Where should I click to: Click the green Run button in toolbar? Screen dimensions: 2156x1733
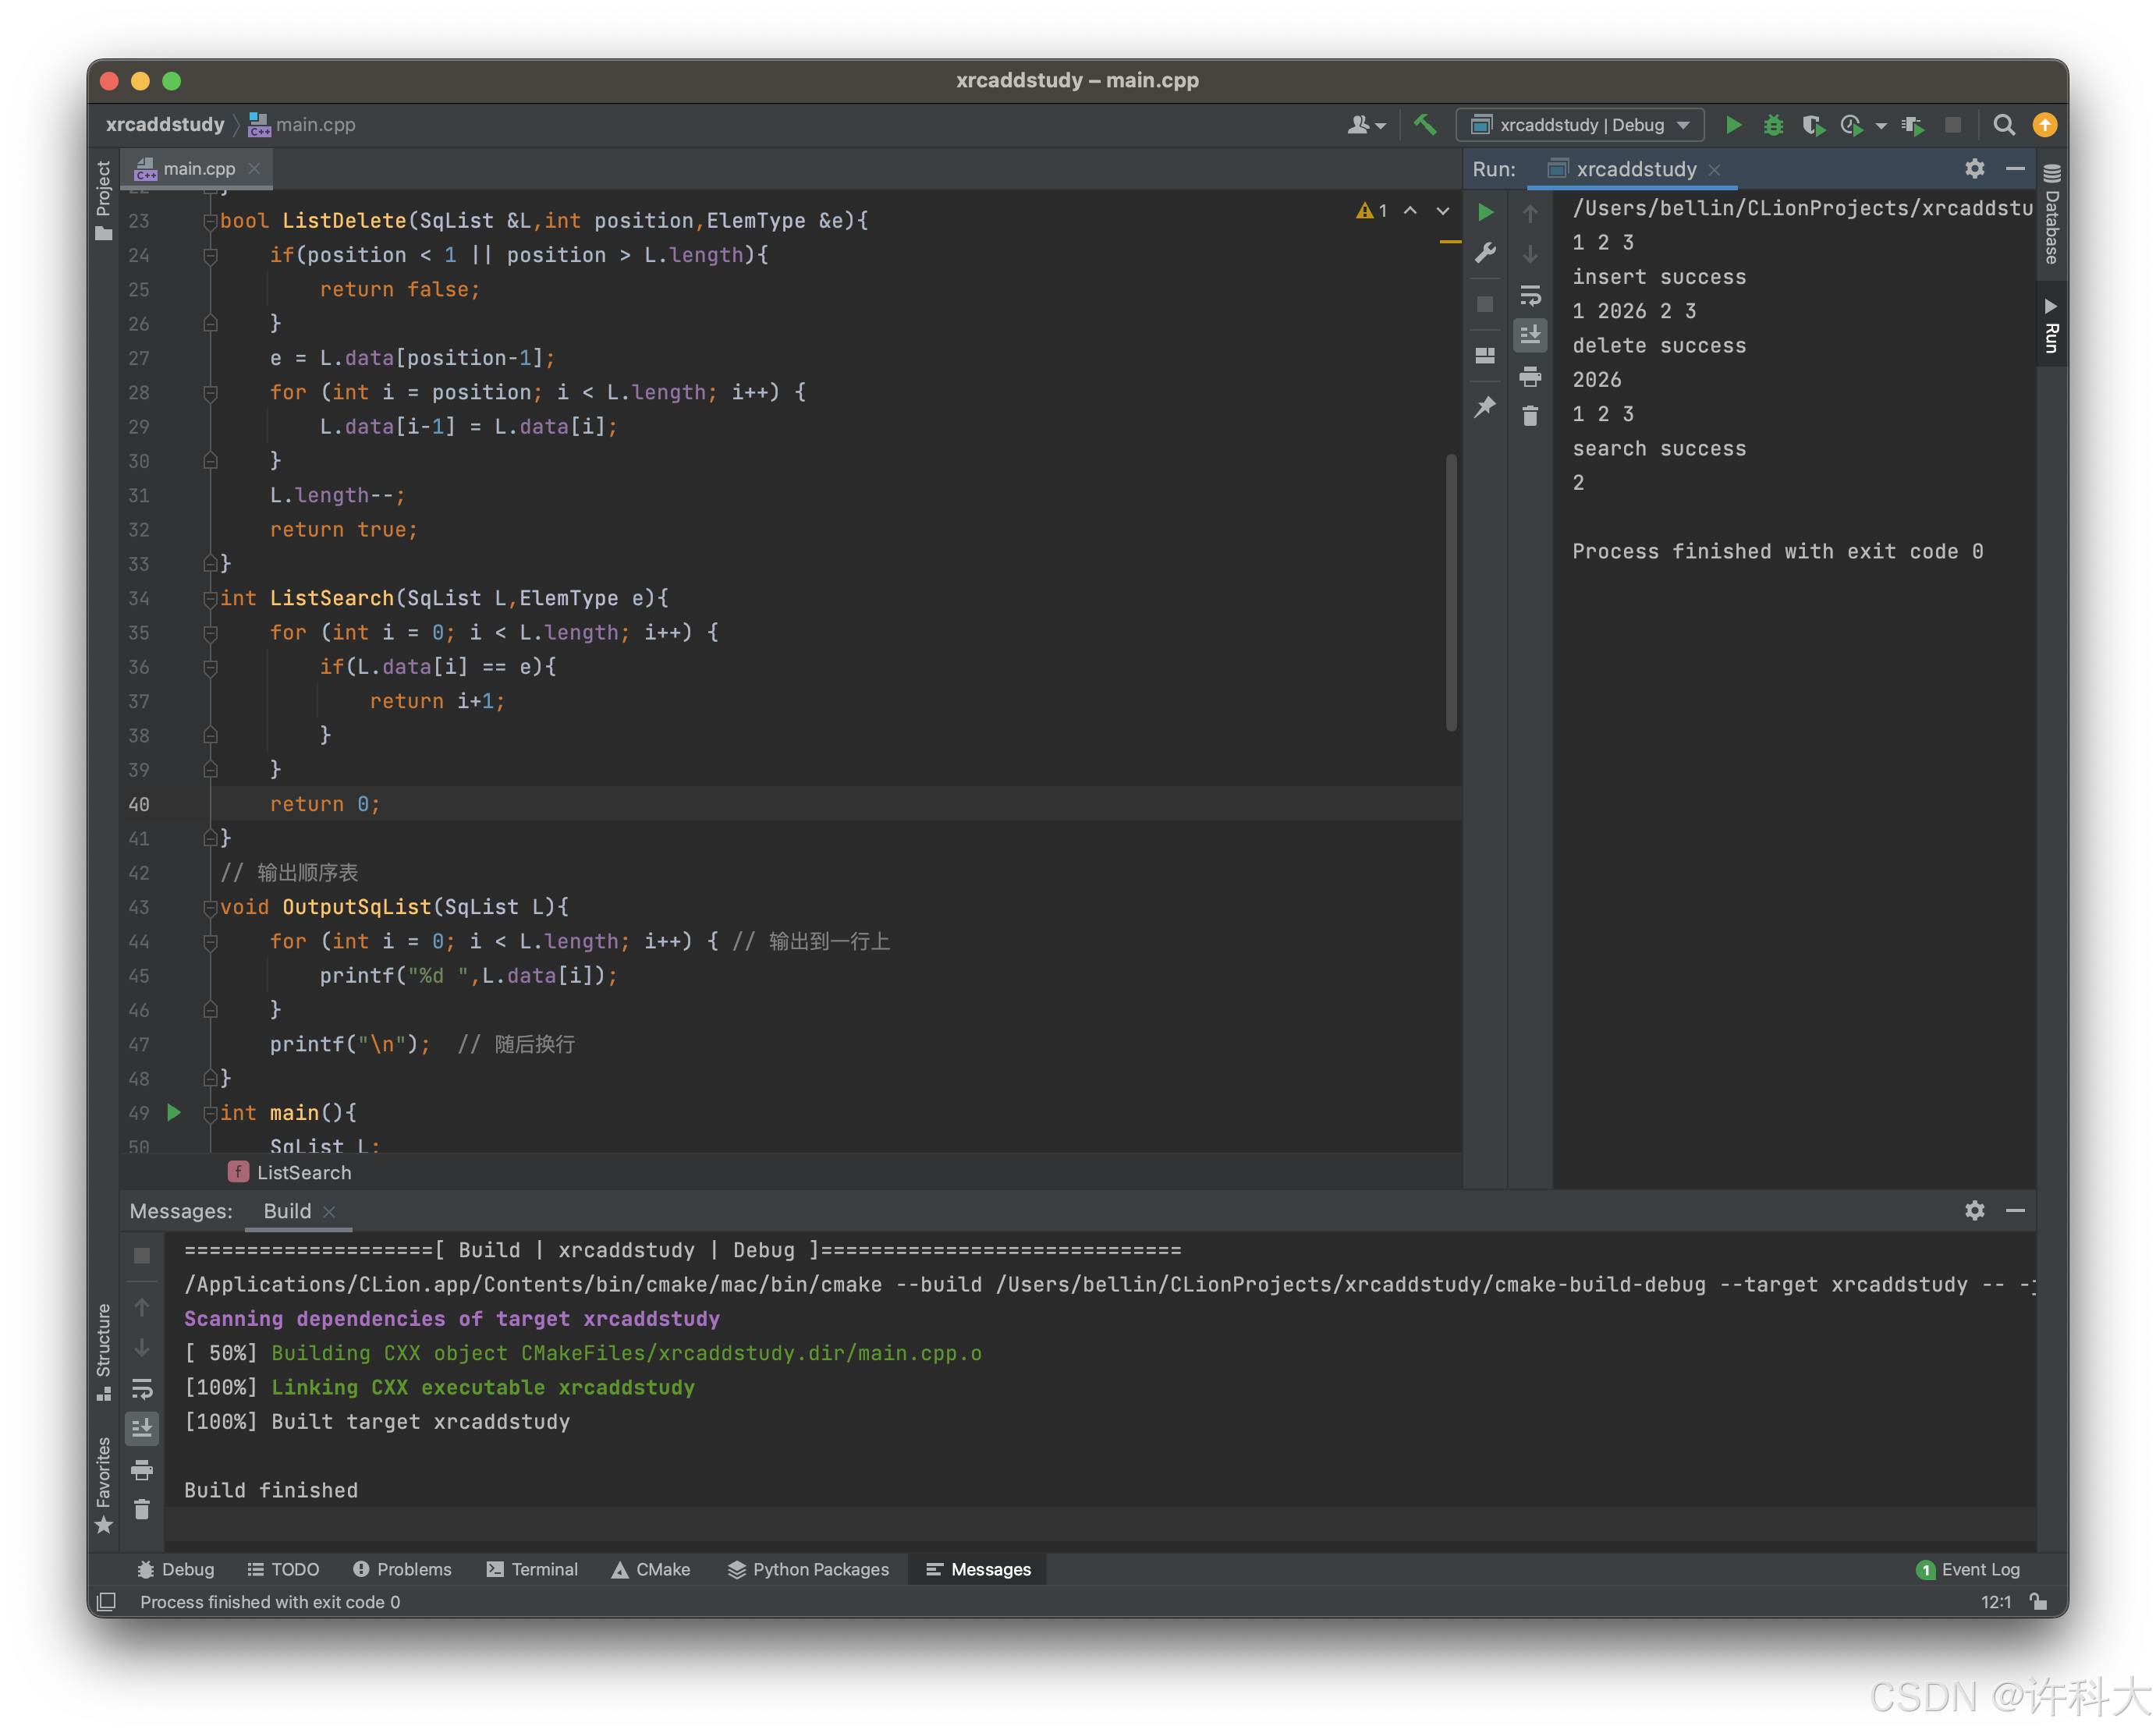pos(1733,125)
